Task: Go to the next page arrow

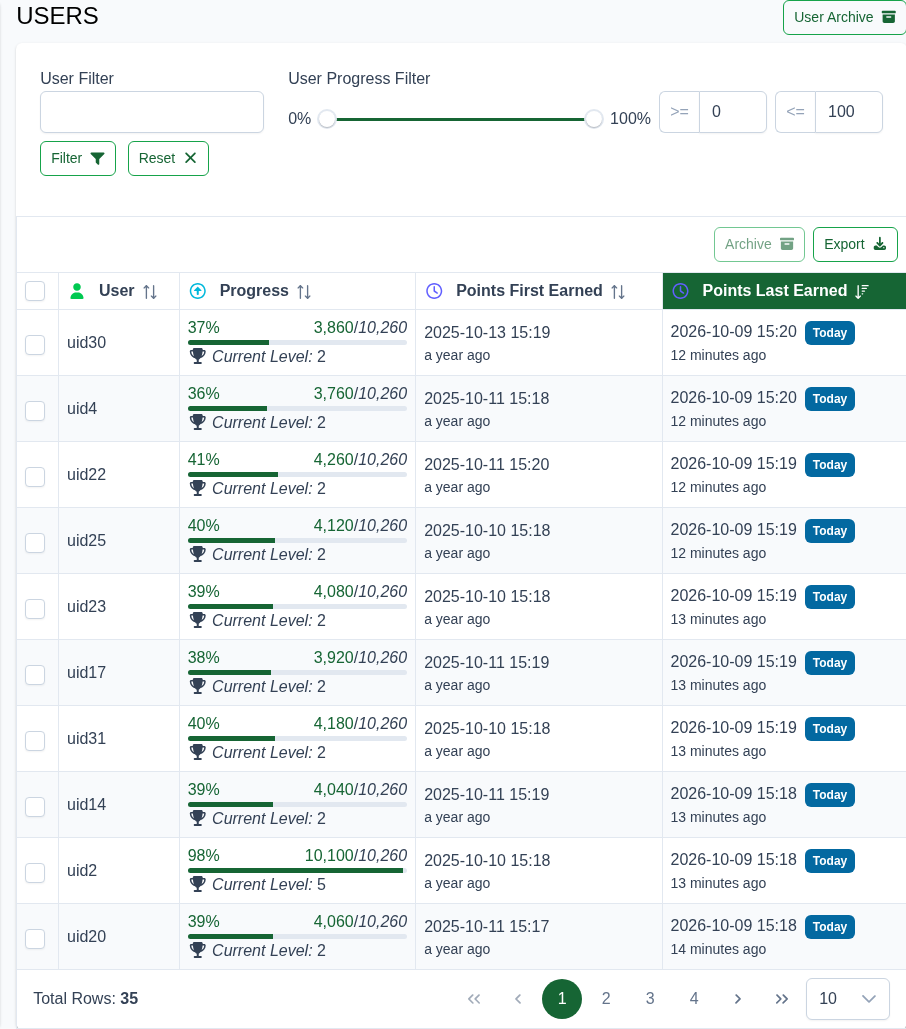Action: [x=737, y=999]
